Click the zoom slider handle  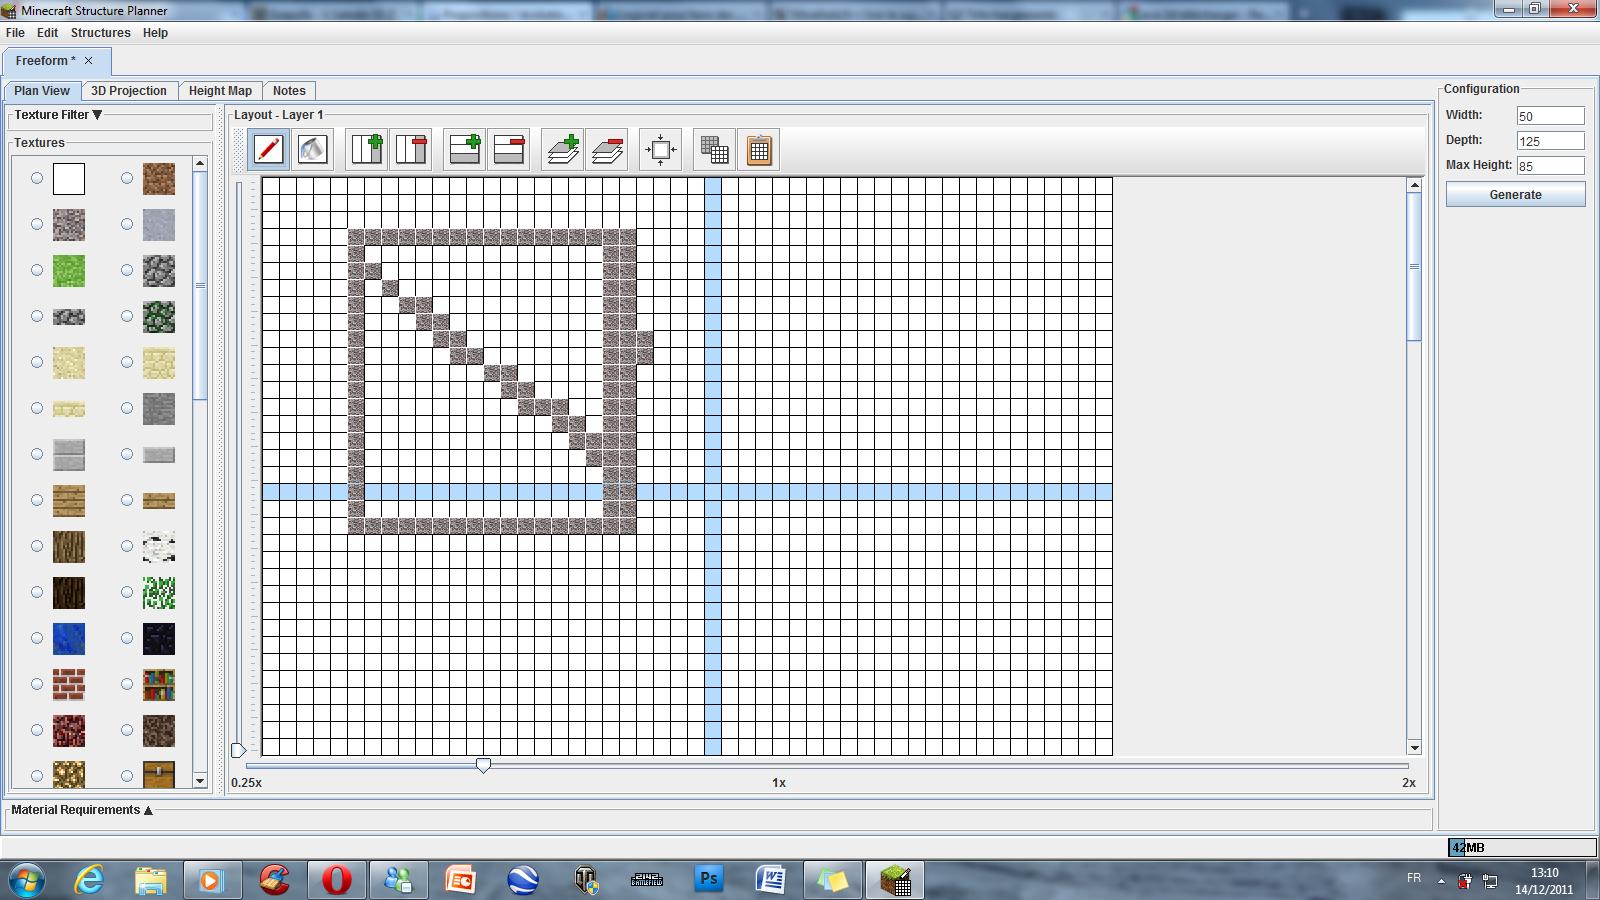pos(483,765)
